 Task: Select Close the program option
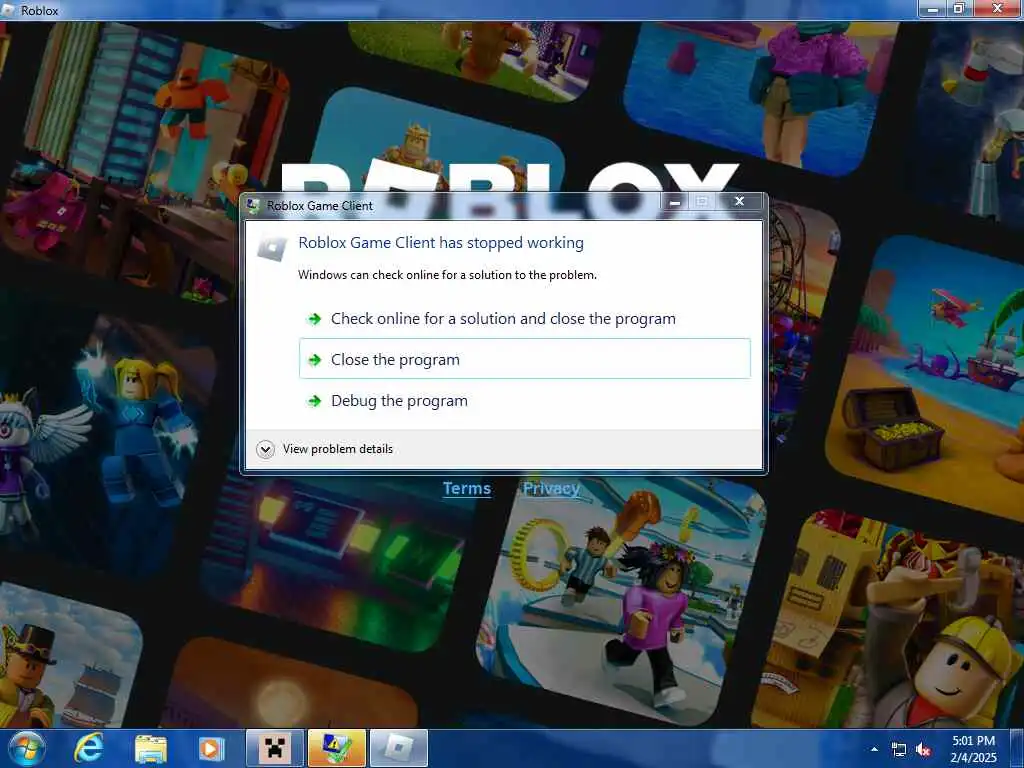click(524, 359)
